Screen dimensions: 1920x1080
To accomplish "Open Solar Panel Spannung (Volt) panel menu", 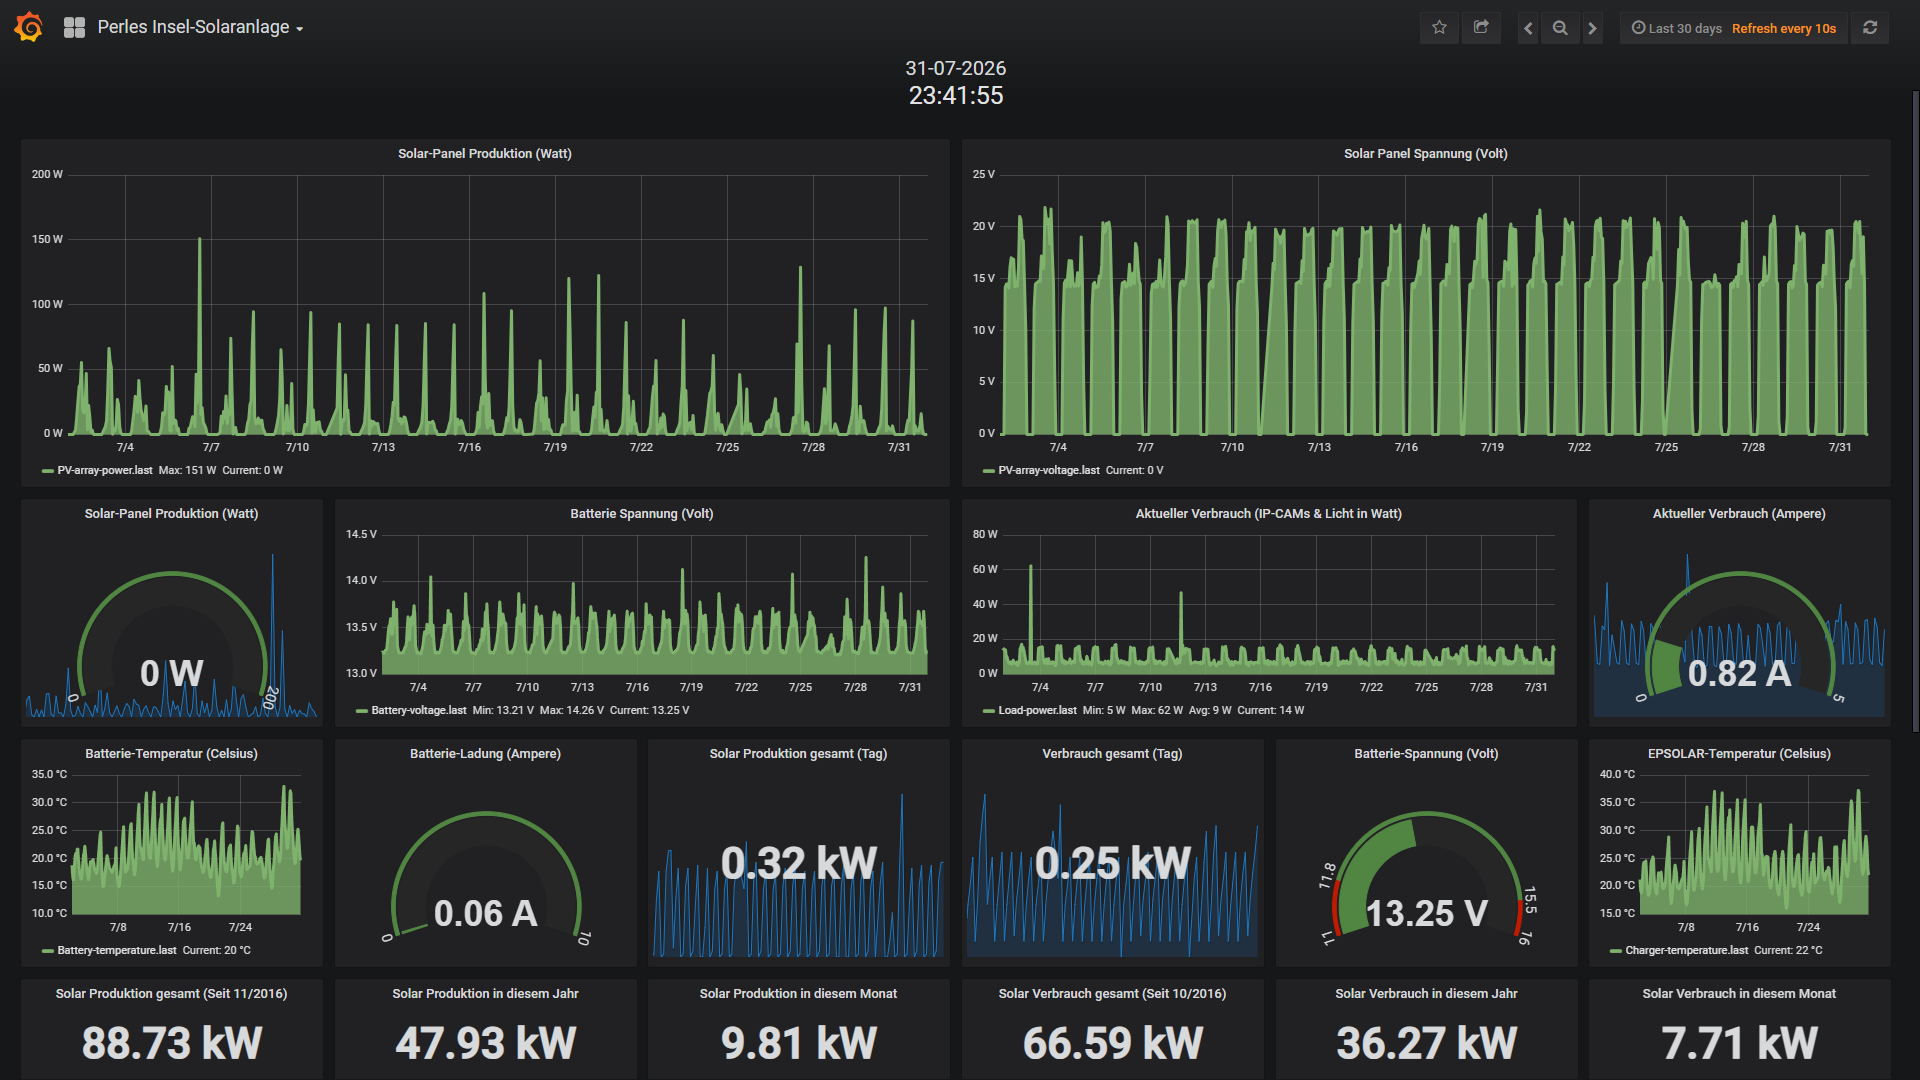I will pyautogui.click(x=1425, y=153).
